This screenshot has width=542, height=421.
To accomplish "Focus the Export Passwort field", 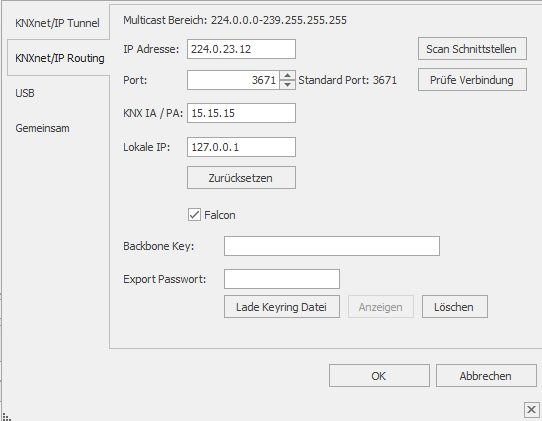I will (x=282, y=279).
